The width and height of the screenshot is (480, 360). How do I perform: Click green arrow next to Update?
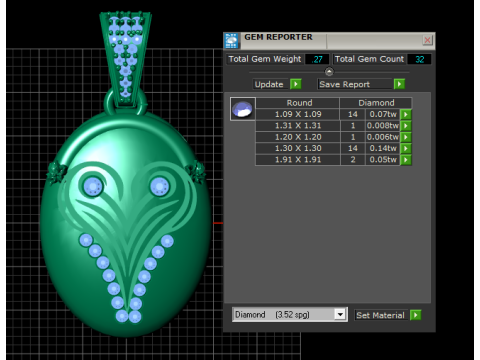coord(296,84)
